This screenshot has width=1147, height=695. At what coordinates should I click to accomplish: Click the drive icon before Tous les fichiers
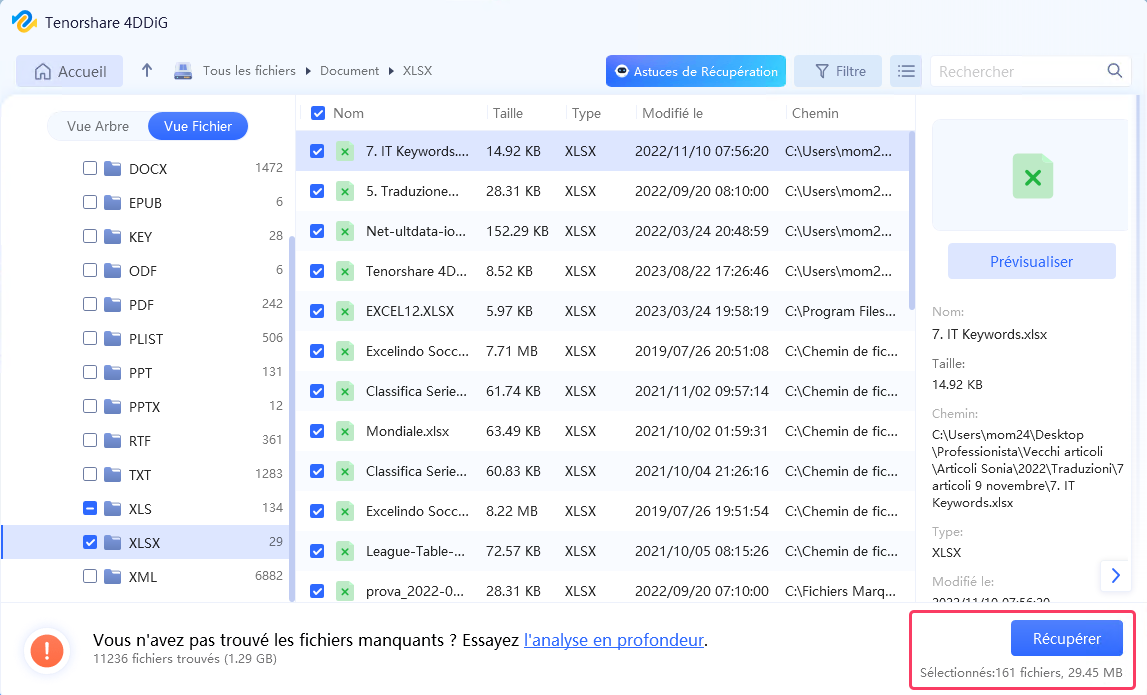coord(183,70)
